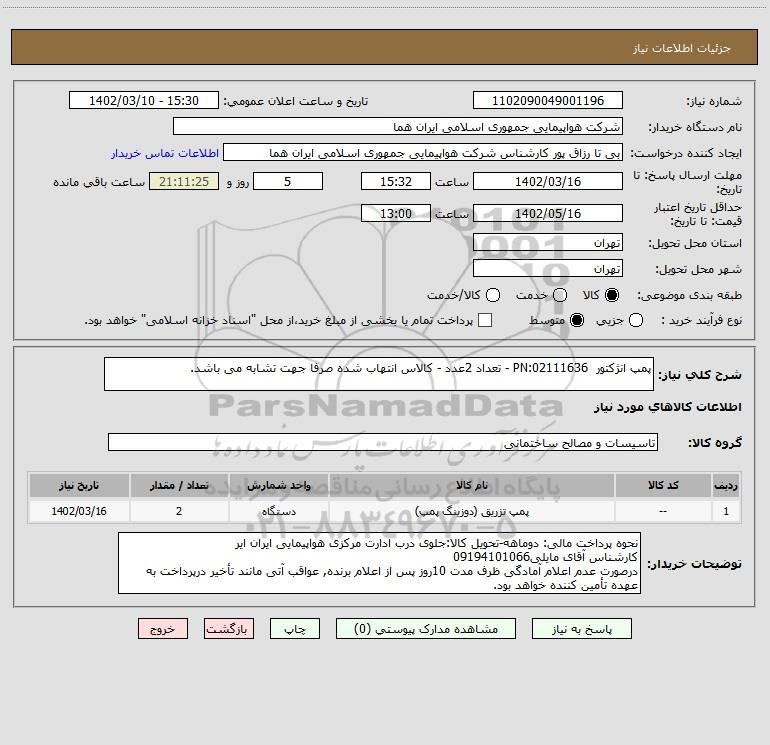Viewport: 770px width, 745px height.
Task: Click the response deadline date 1402/03/16 field
Action: pyautogui.click(x=548, y=181)
